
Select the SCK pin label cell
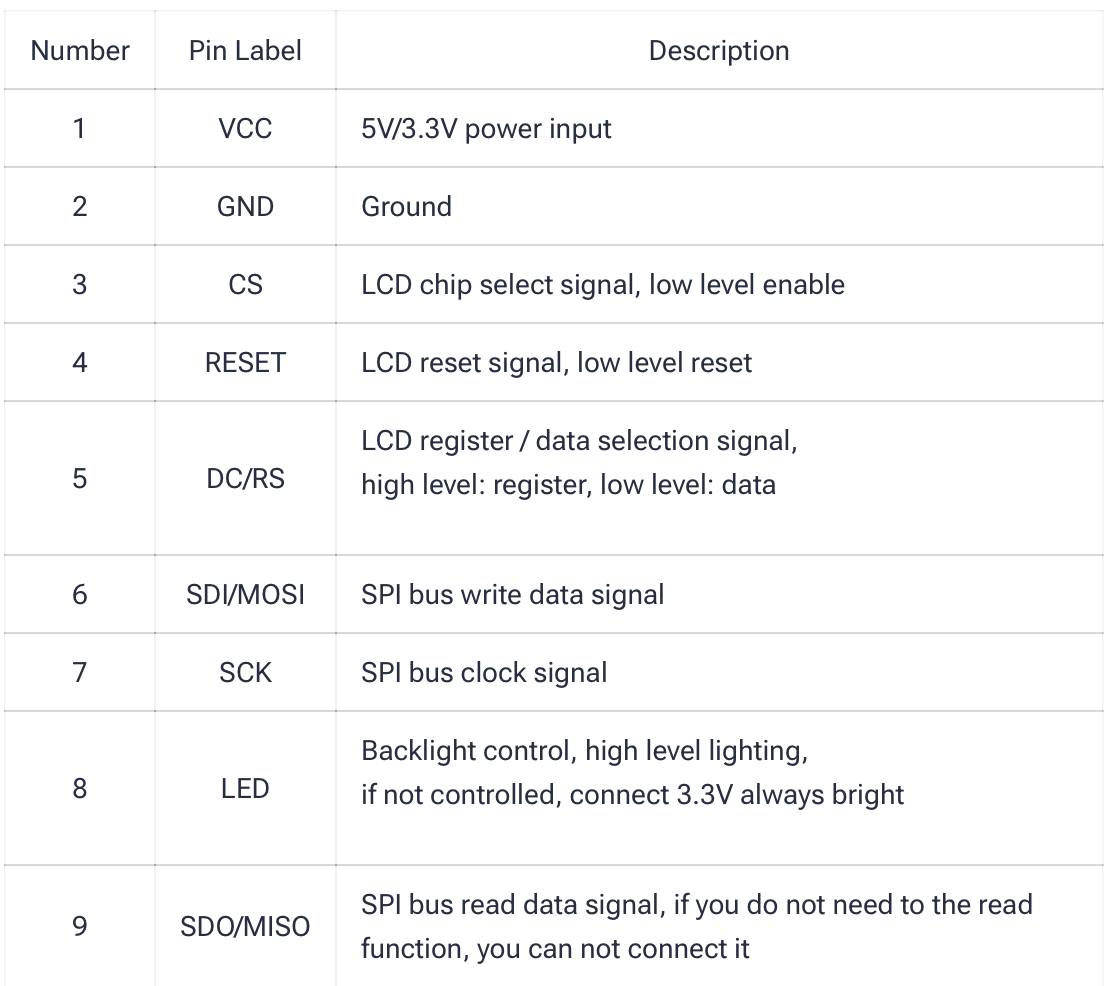coord(245,672)
